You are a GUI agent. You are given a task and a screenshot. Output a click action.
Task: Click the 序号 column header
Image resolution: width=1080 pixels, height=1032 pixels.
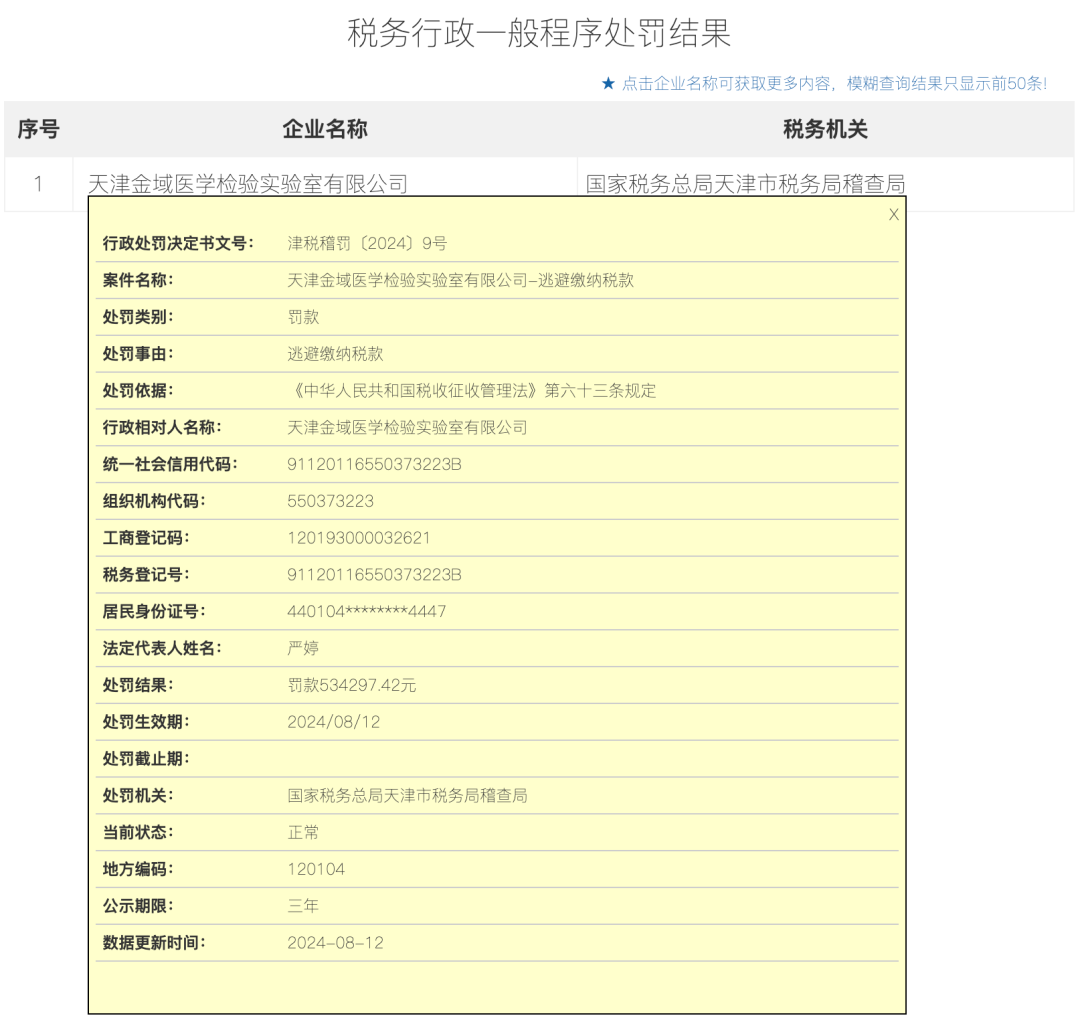pyautogui.click(x=38, y=129)
